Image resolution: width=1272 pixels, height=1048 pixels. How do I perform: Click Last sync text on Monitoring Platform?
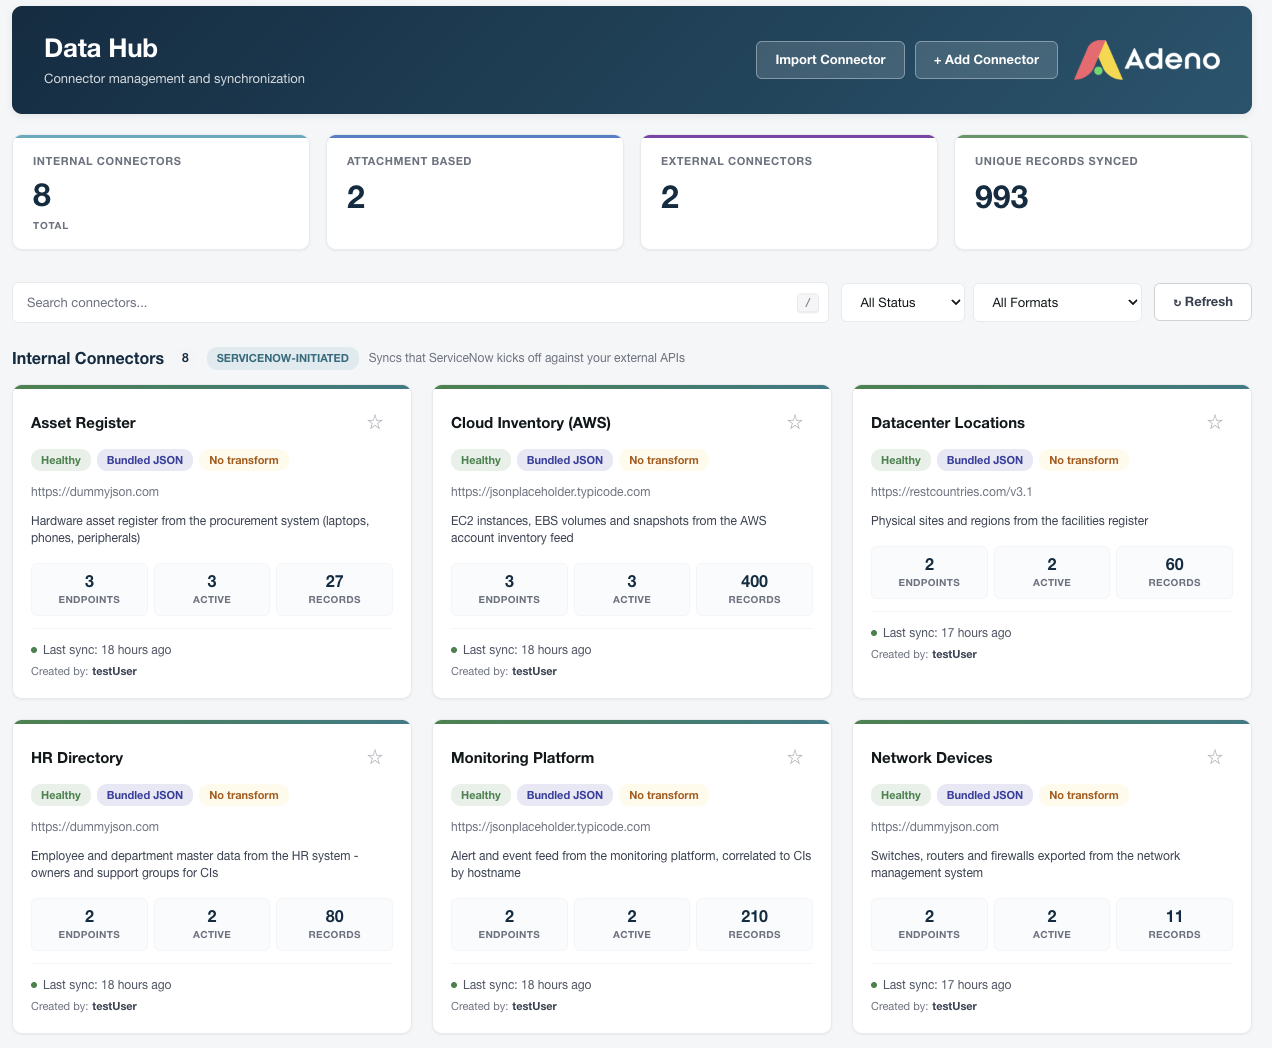click(527, 985)
